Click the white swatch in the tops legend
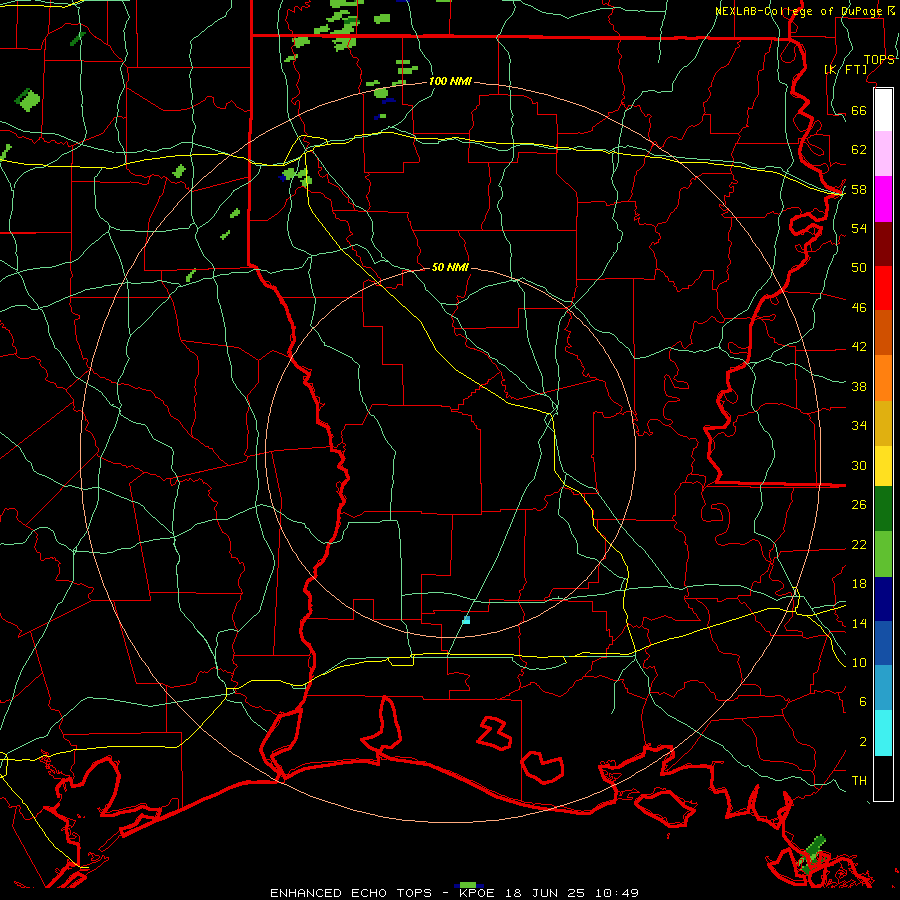The image size is (900, 900). [883, 110]
